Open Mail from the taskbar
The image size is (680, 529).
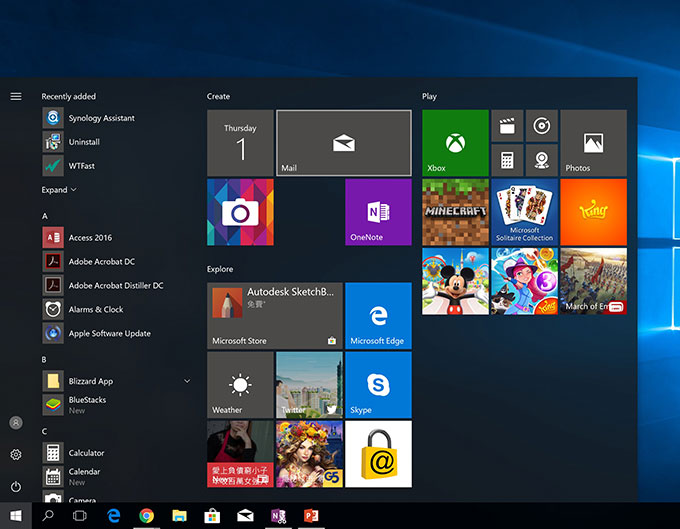[245, 516]
